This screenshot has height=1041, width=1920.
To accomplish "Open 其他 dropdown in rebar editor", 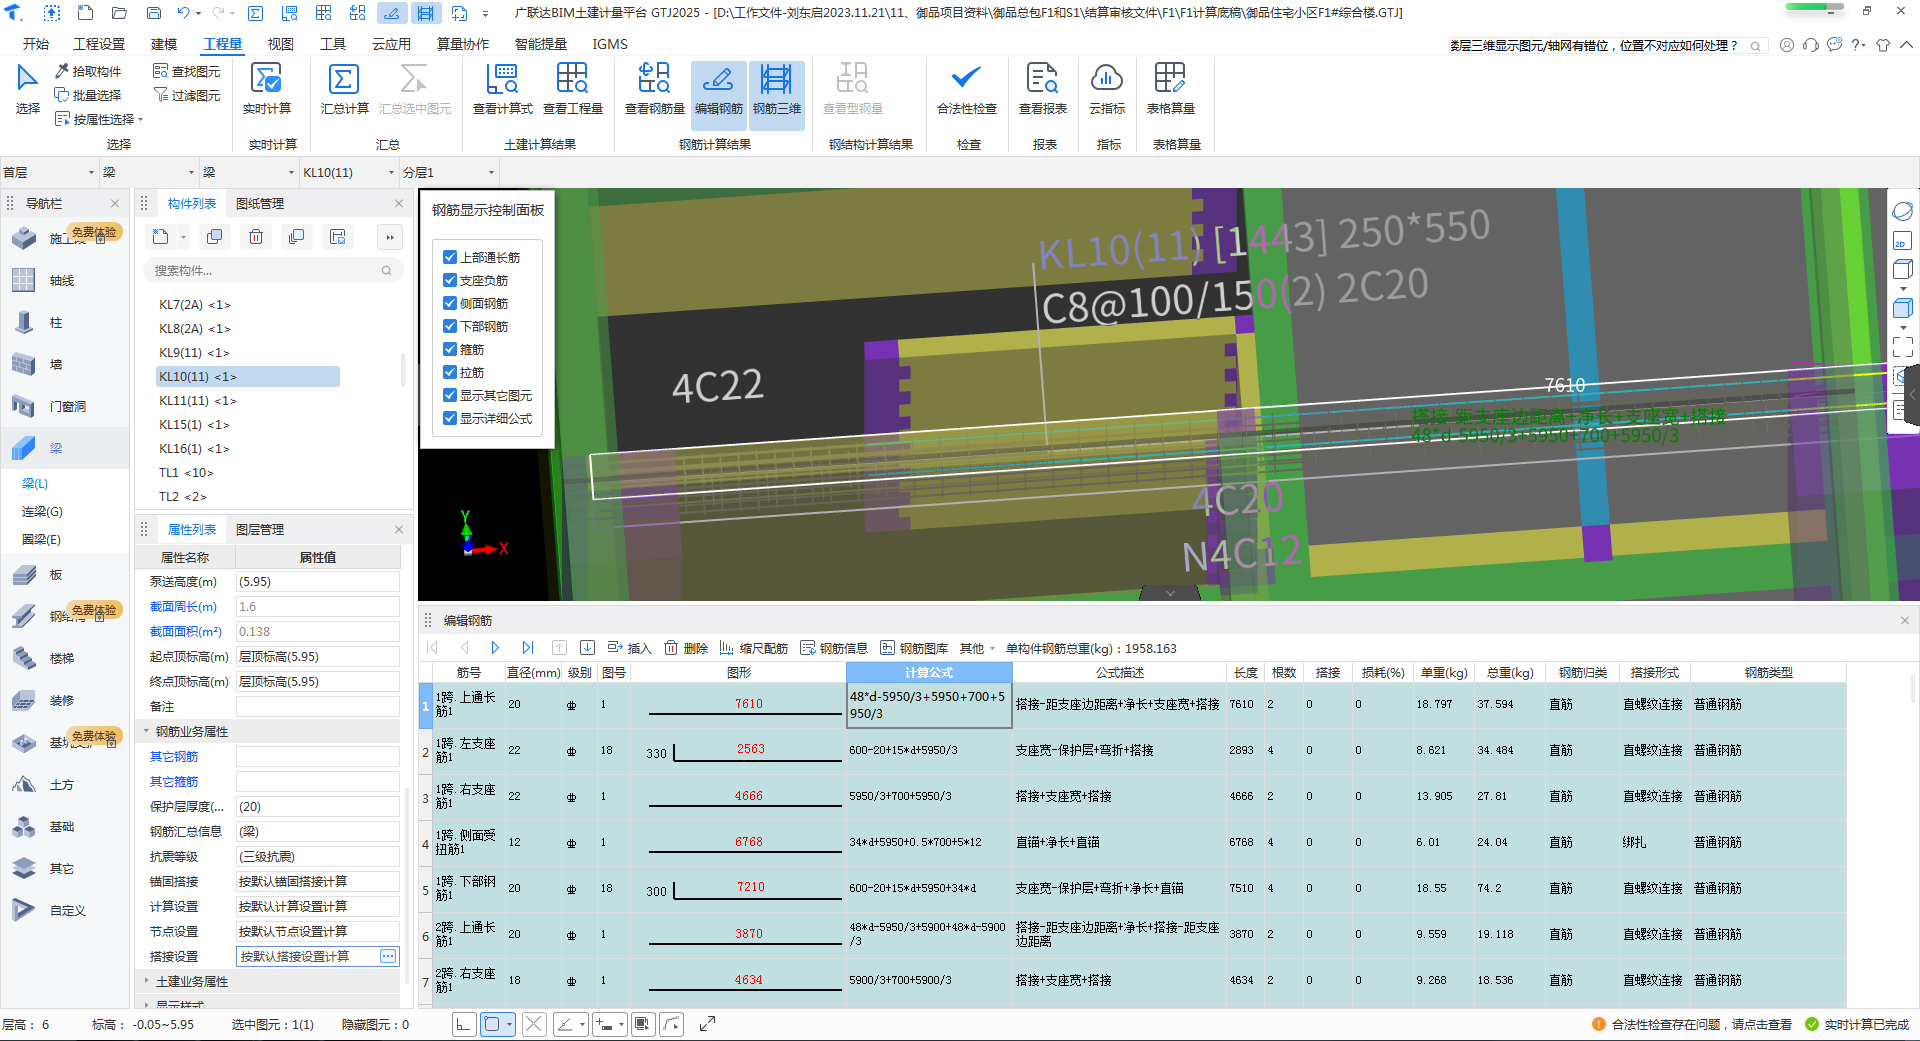I will coord(977,648).
